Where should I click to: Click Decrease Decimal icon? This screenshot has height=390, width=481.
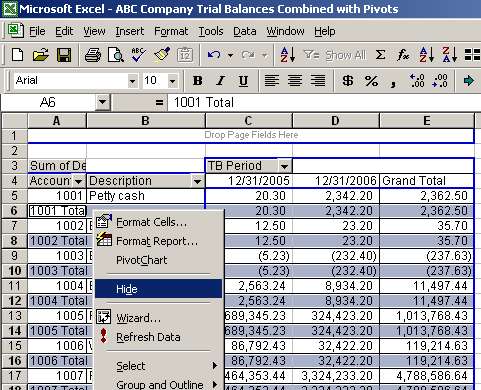click(440, 81)
